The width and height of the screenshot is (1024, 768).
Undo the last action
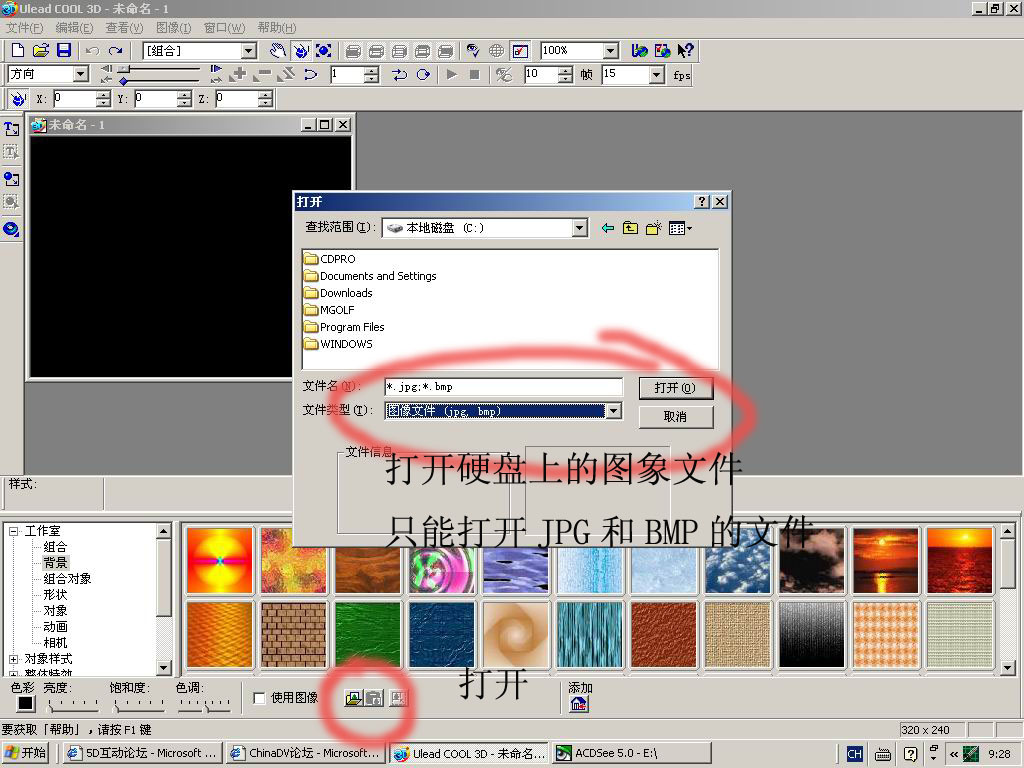92,50
